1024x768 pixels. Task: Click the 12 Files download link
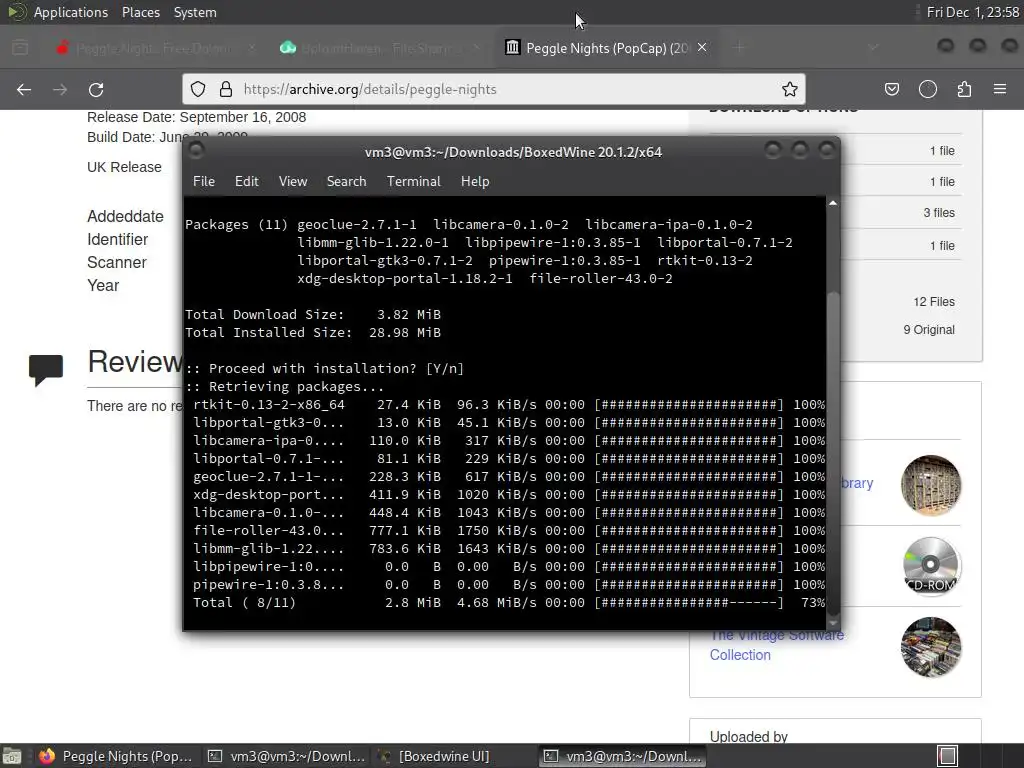coord(934,302)
